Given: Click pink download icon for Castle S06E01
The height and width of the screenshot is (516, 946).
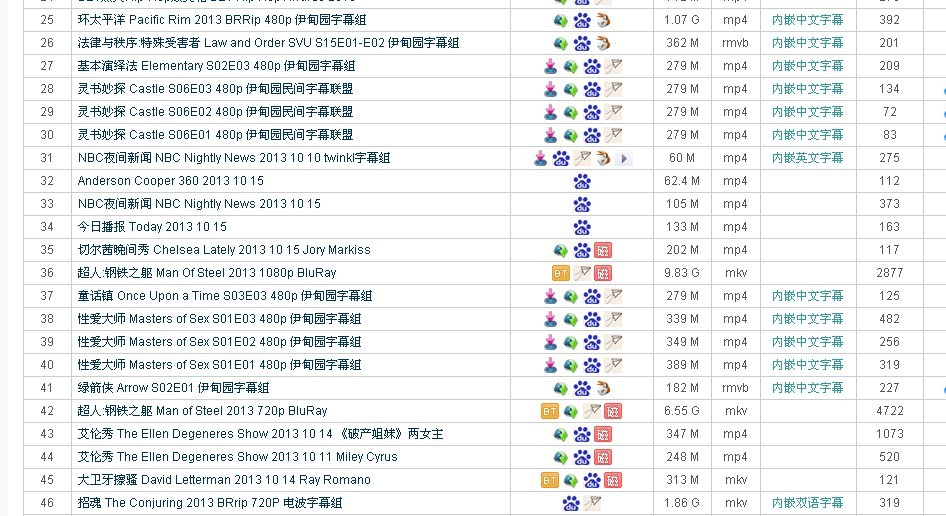Looking at the screenshot, I should (x=550, y=135).
